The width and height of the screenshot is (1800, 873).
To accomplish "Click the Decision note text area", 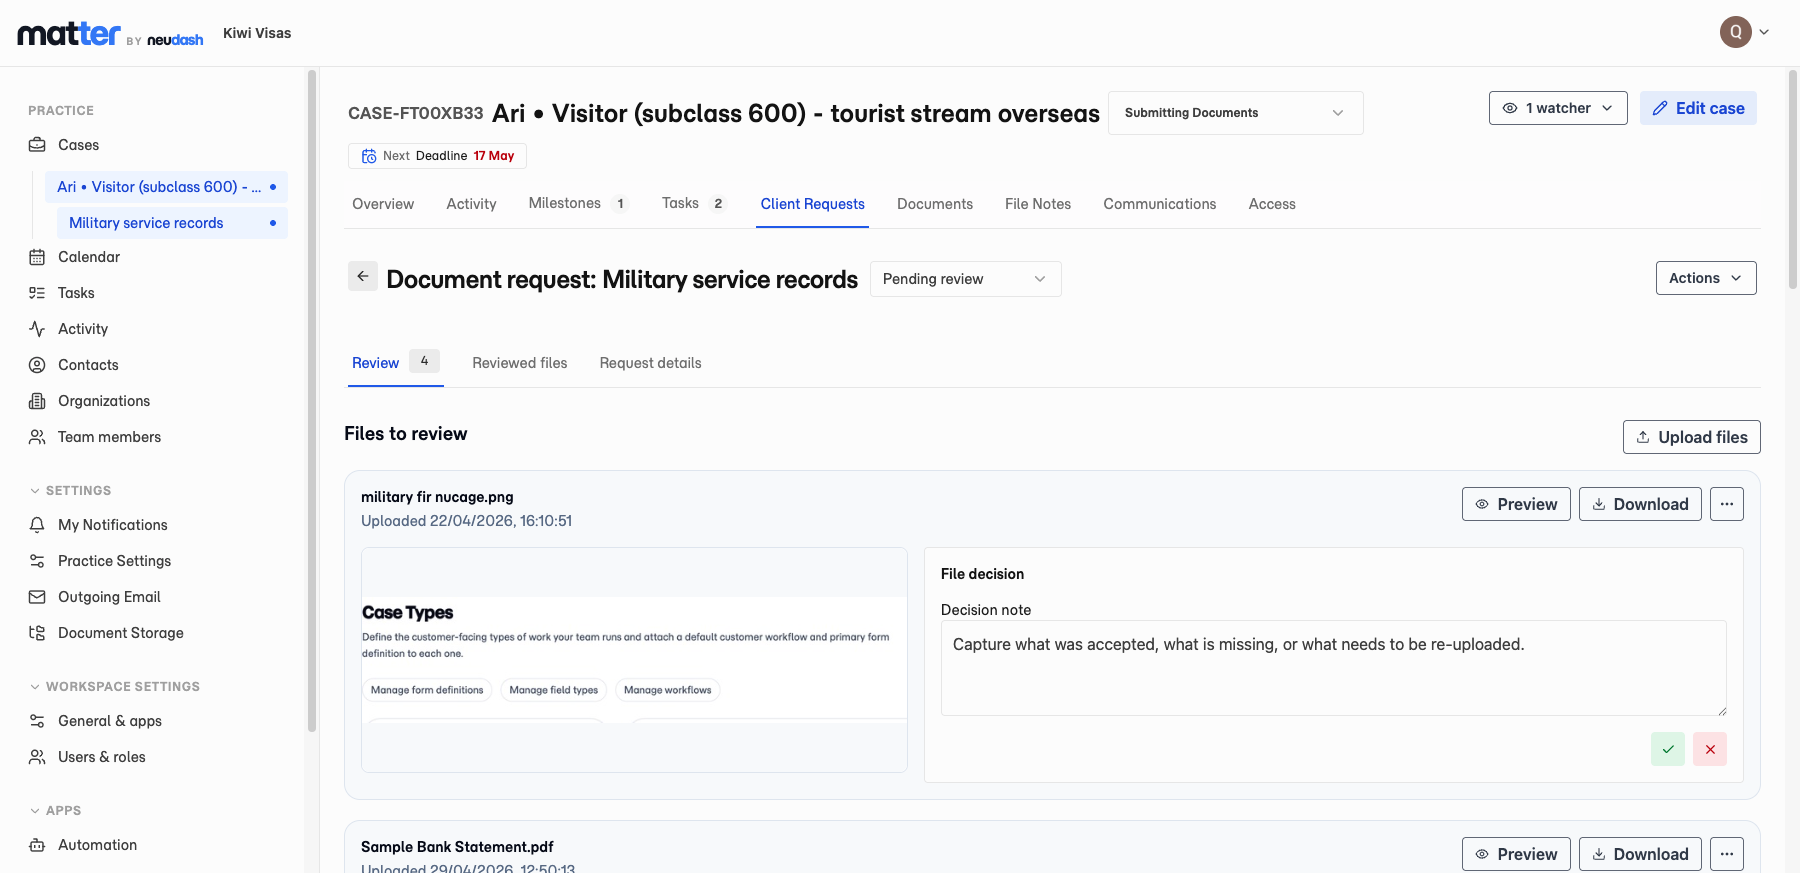I will [x=1334, y=668].
